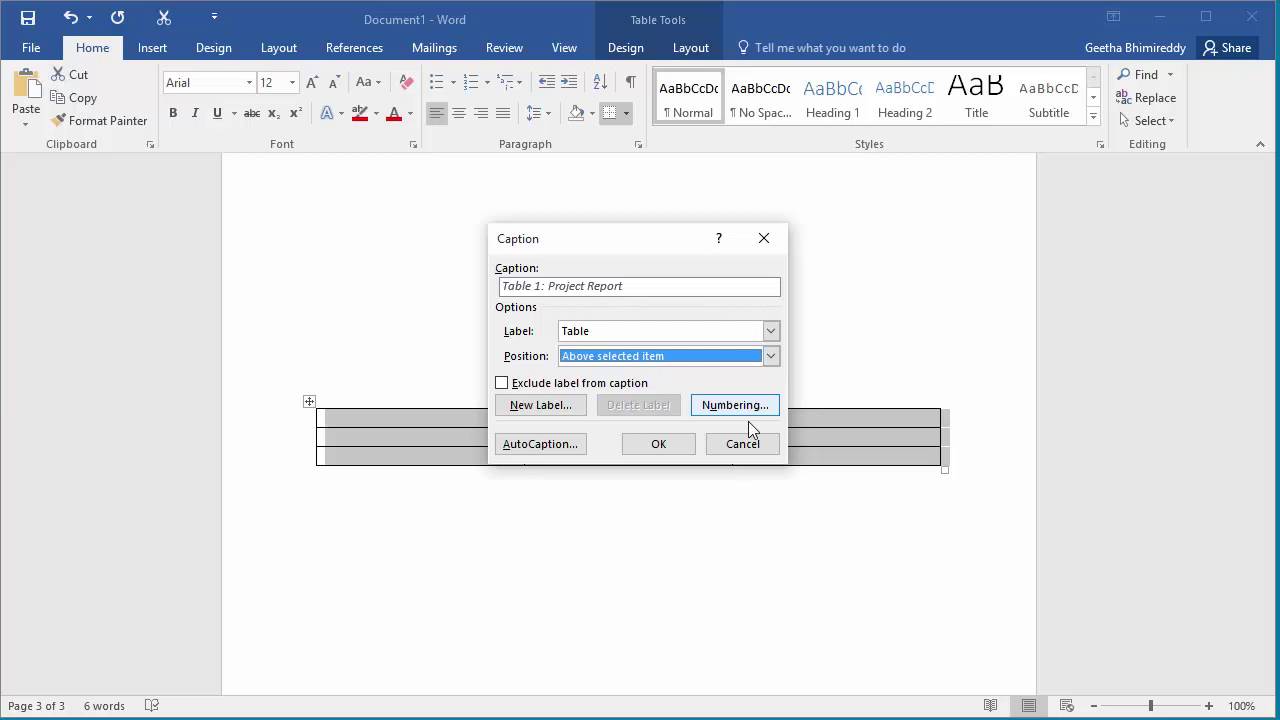
Task: Click New Label button
Action: click(540, 405)
